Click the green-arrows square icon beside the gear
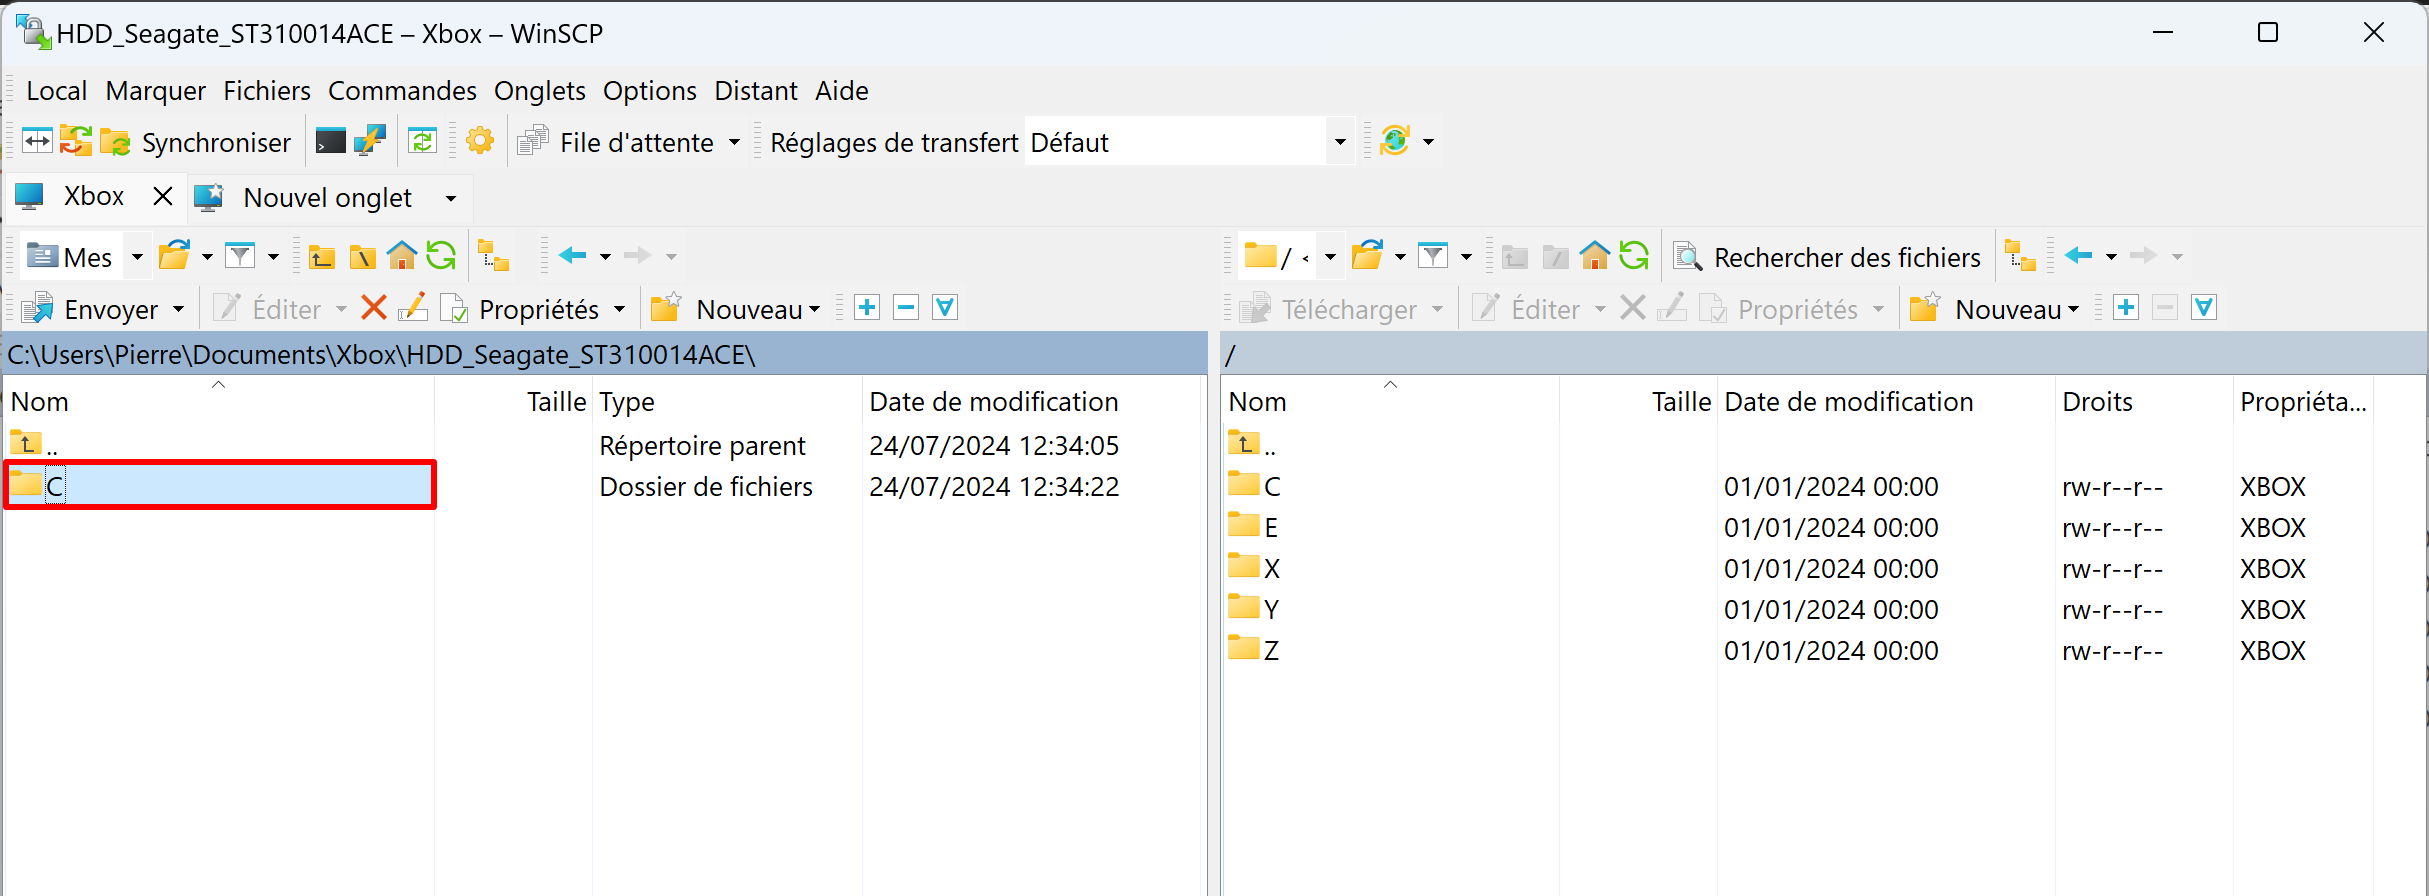2429x896 pixels. [x=423, y=142]
